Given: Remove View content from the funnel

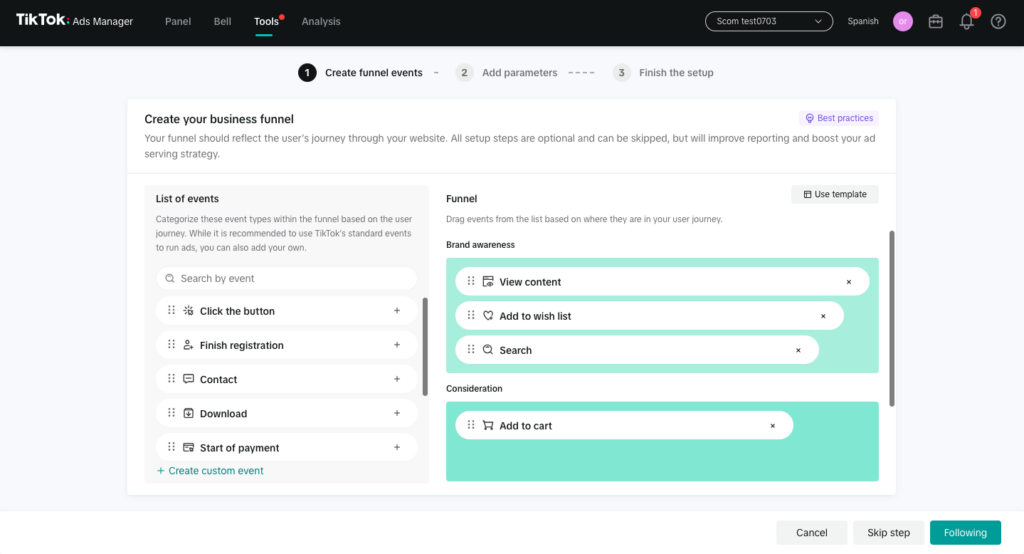Looking at the screenshot, I should pyautogui.click(x=849, y=282).
